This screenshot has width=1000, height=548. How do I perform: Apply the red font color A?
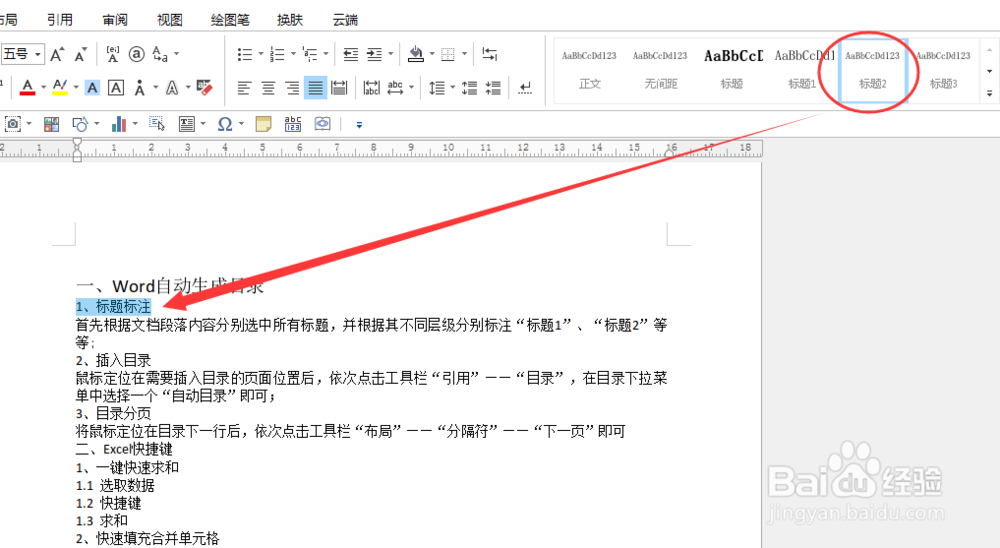27,87
